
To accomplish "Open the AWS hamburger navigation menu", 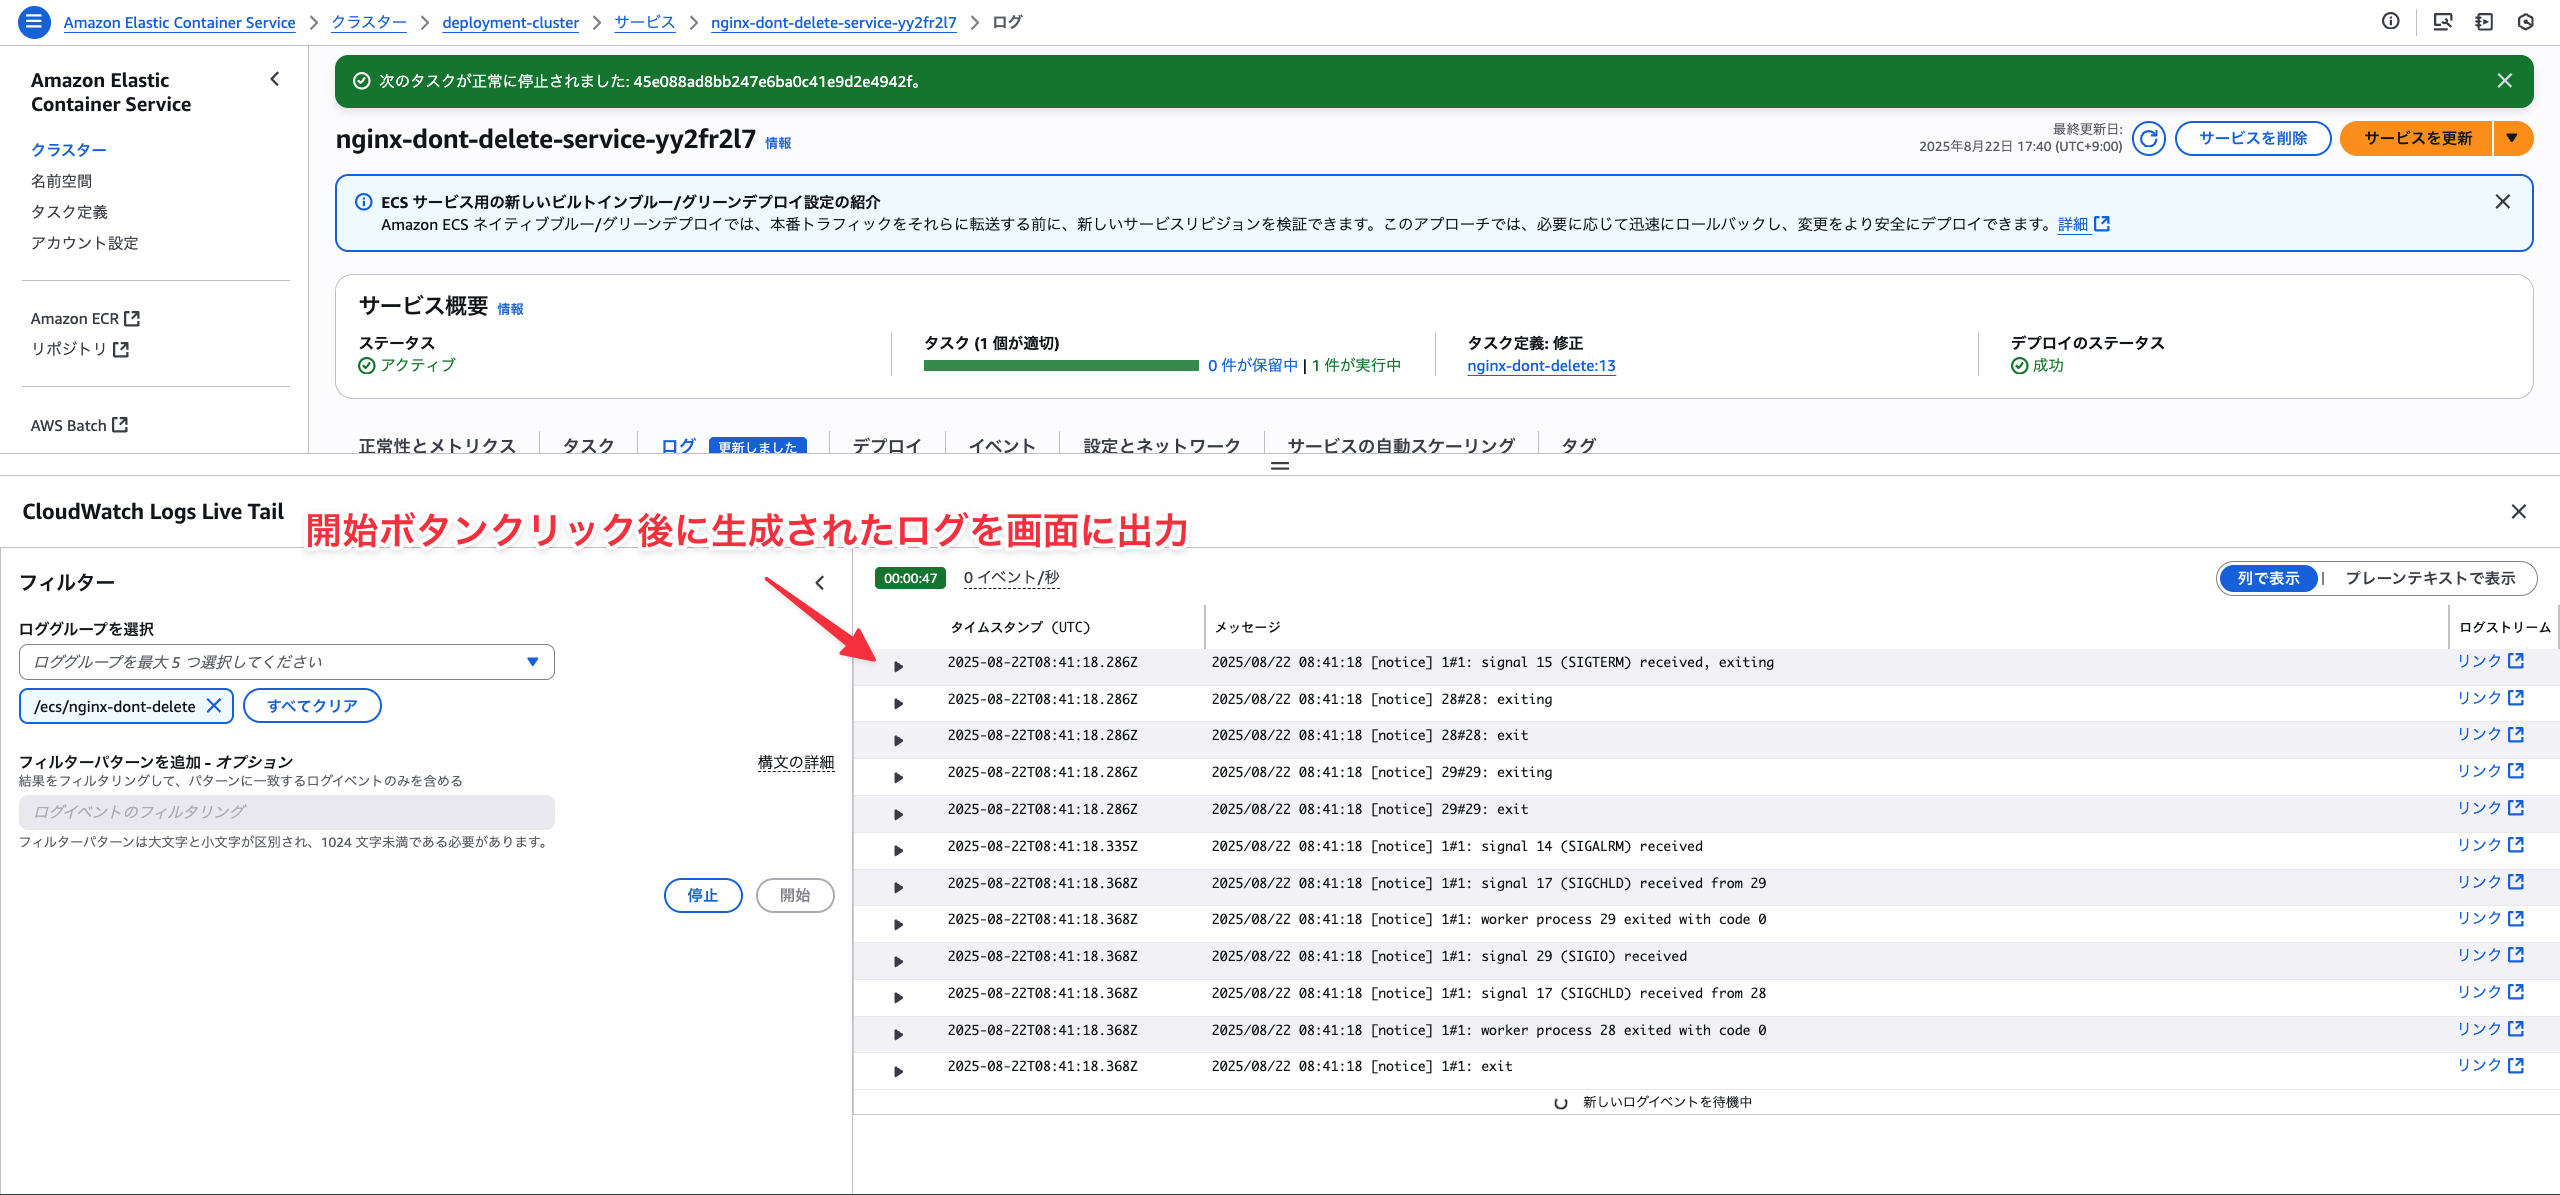I will pos(34,22).
